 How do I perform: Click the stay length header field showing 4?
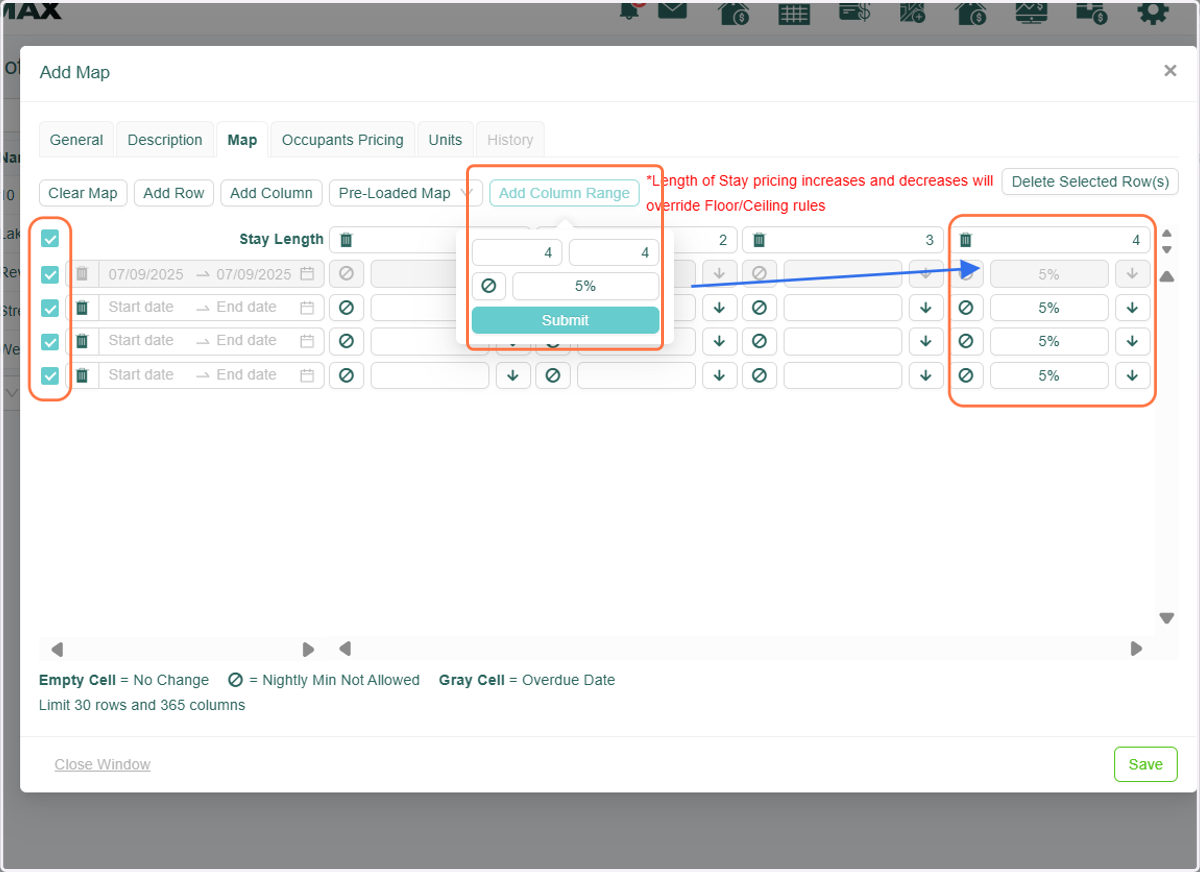click(x=1049, y=240)
